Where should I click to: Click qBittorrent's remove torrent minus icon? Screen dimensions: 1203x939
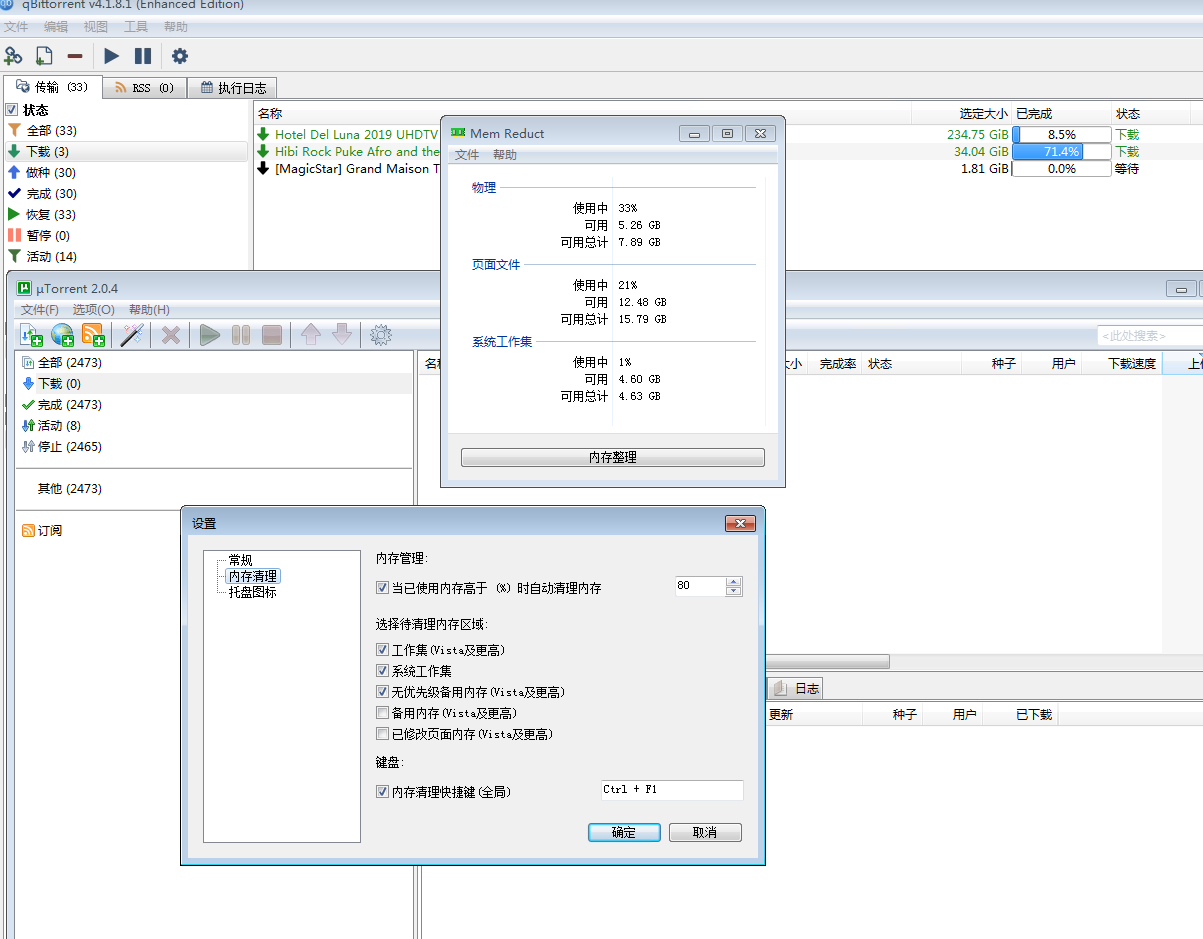pyautogui.click(x=75, y=56)
